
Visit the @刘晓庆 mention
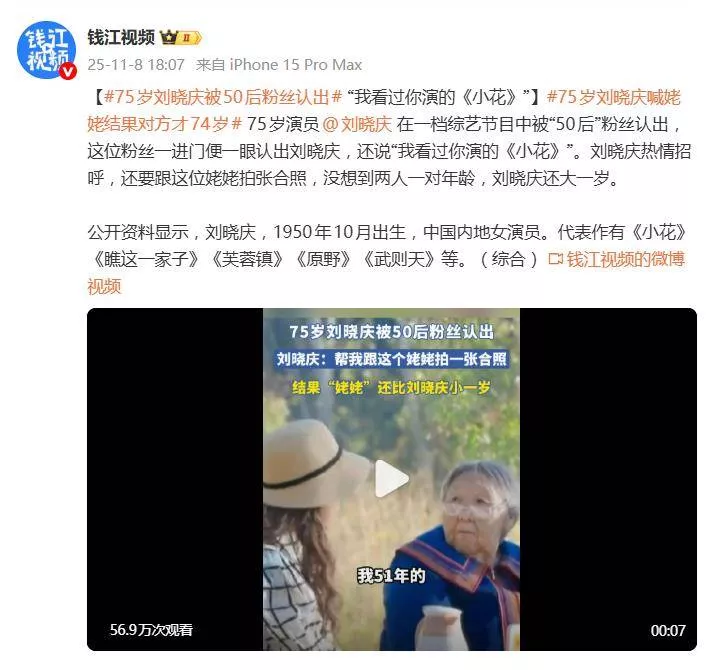[x=357, y=124]
